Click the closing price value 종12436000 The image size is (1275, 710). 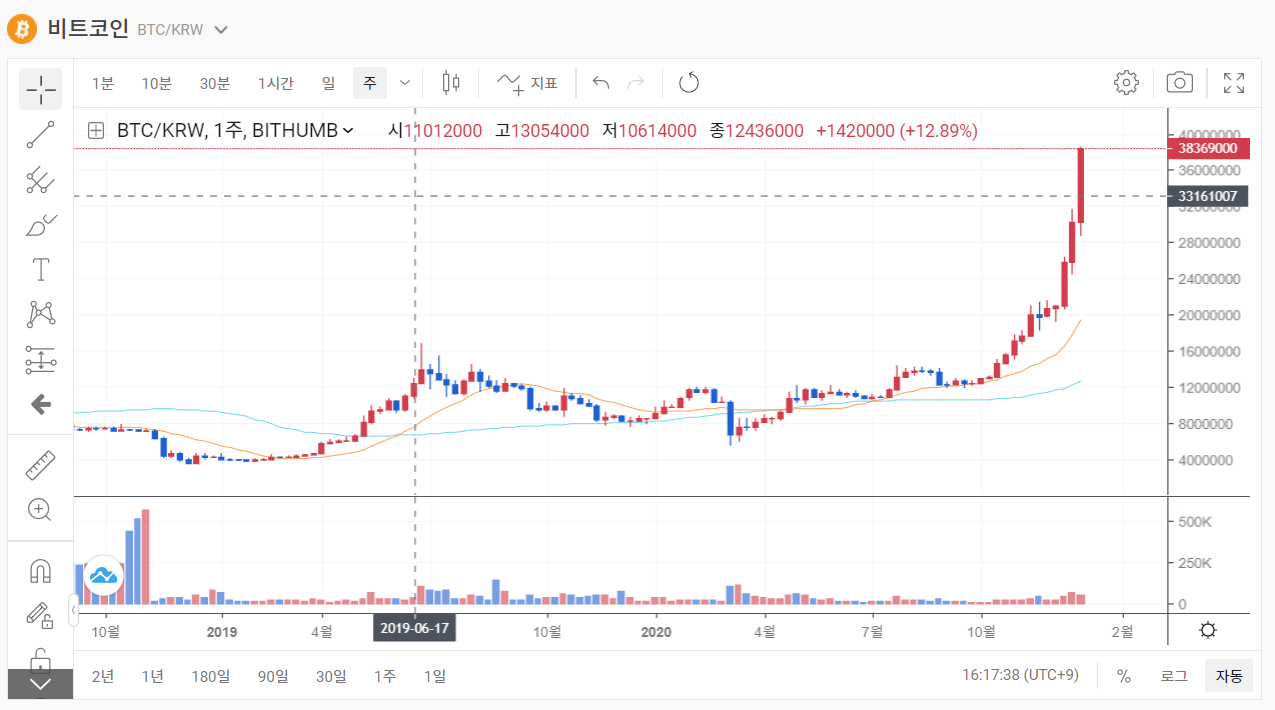coord(757,131)
